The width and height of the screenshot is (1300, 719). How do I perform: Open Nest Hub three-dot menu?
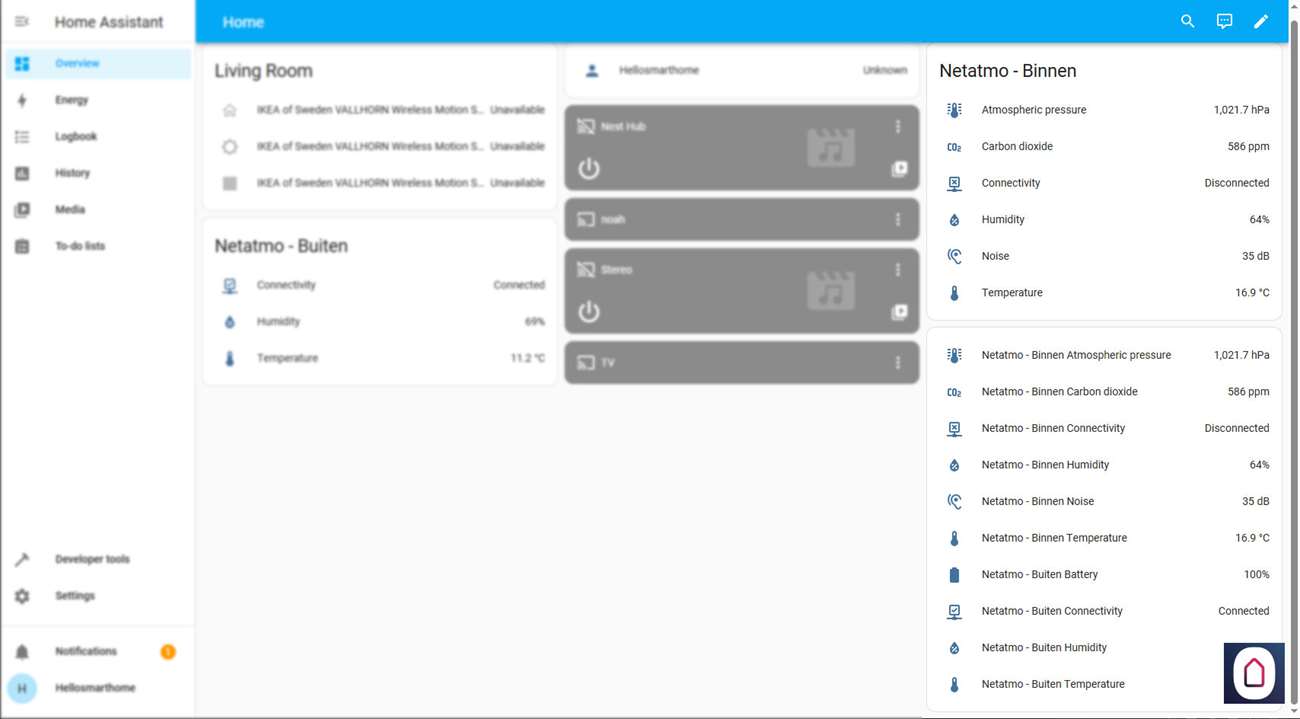click(x=898, y=127)
